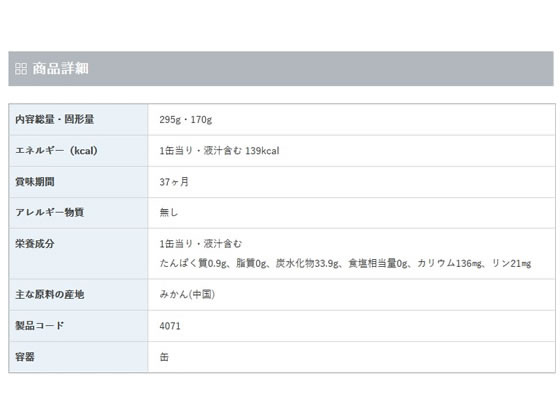Select product code 4071
The width and height of the screenshot is (560, 420).
point(170,326)
